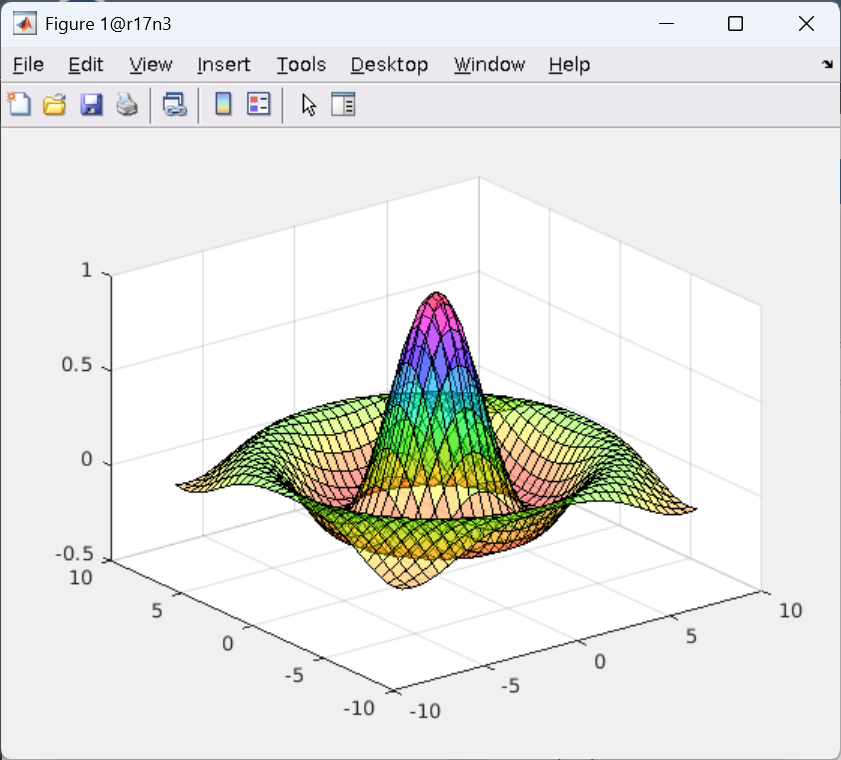
Task: Click the New Figure toolbar icon
Action: point(18,104)
